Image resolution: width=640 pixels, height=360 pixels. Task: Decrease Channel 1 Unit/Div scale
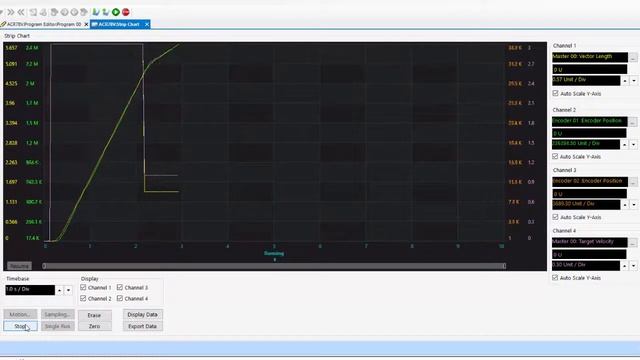click(x=633, y=81)
